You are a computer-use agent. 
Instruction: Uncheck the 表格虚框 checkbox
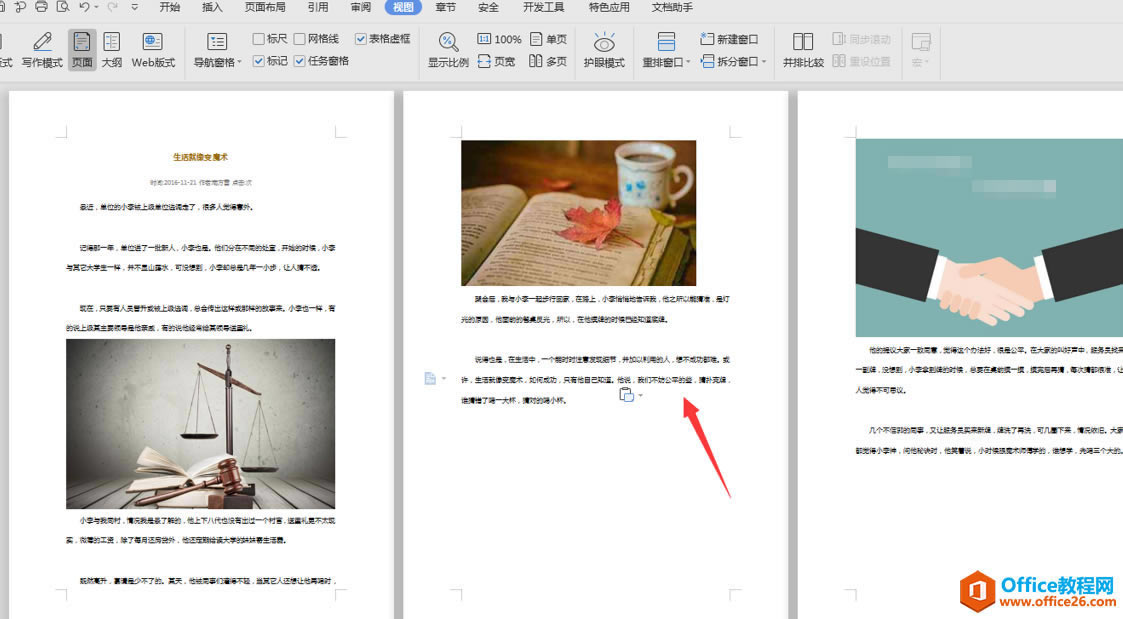(x=360, y=39)
